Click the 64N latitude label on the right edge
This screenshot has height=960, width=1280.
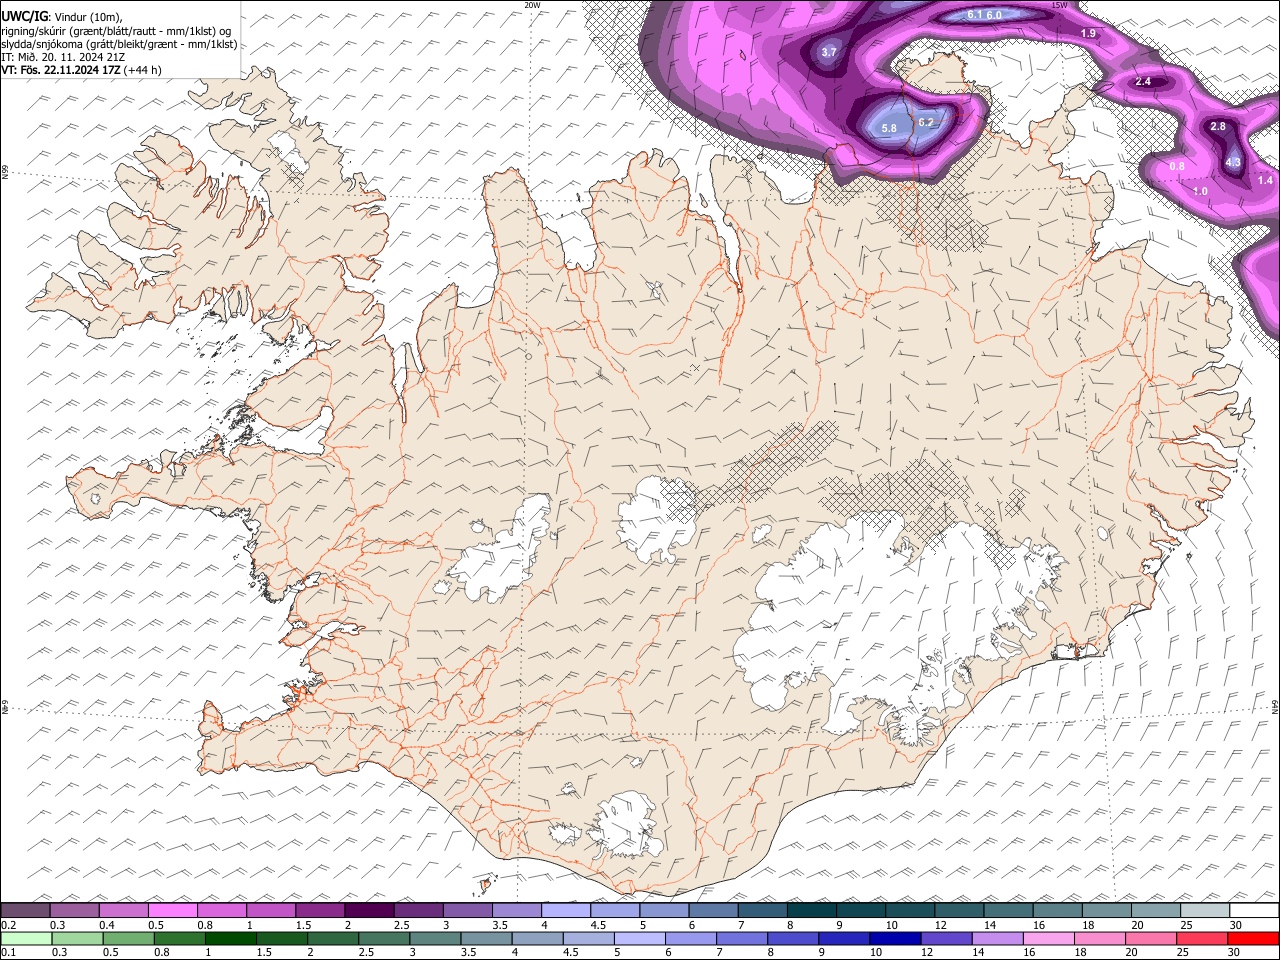point(1276,706)
